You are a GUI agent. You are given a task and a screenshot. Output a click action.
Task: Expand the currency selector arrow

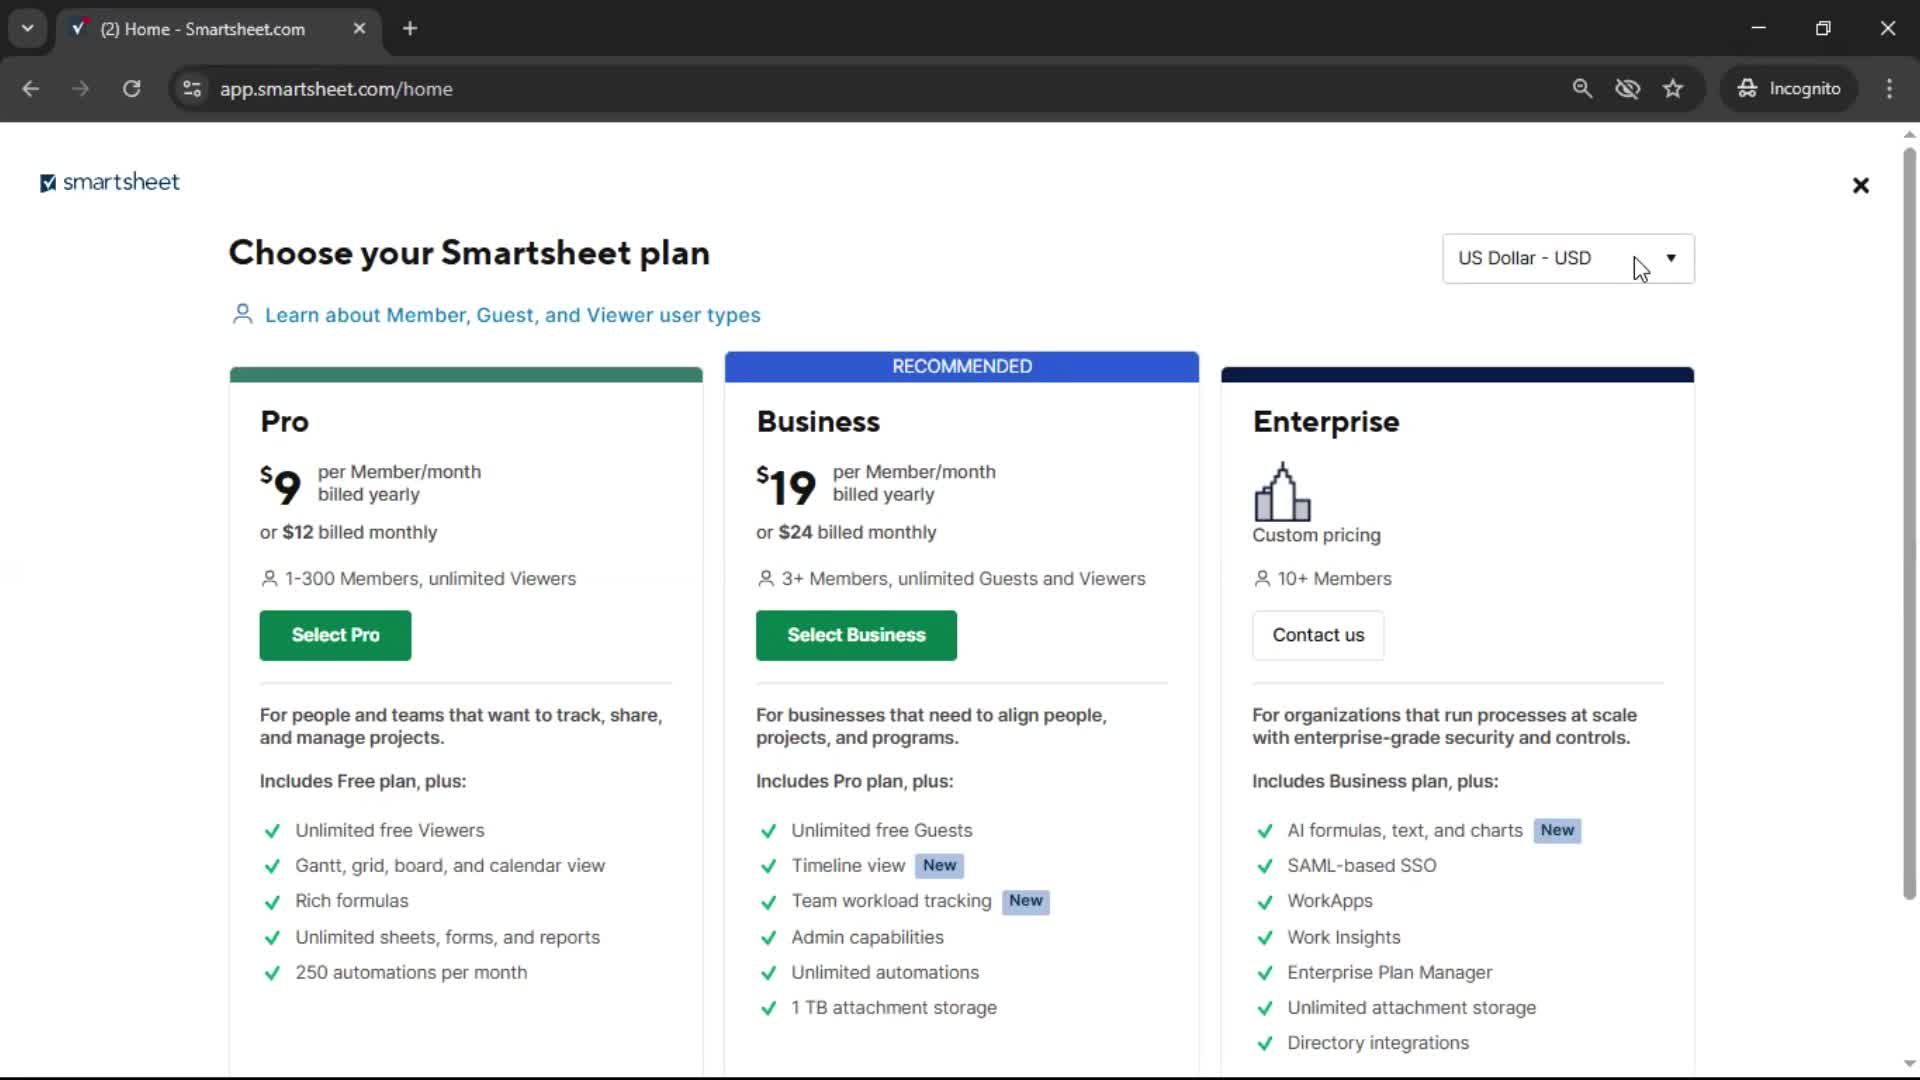(1670, 258)
